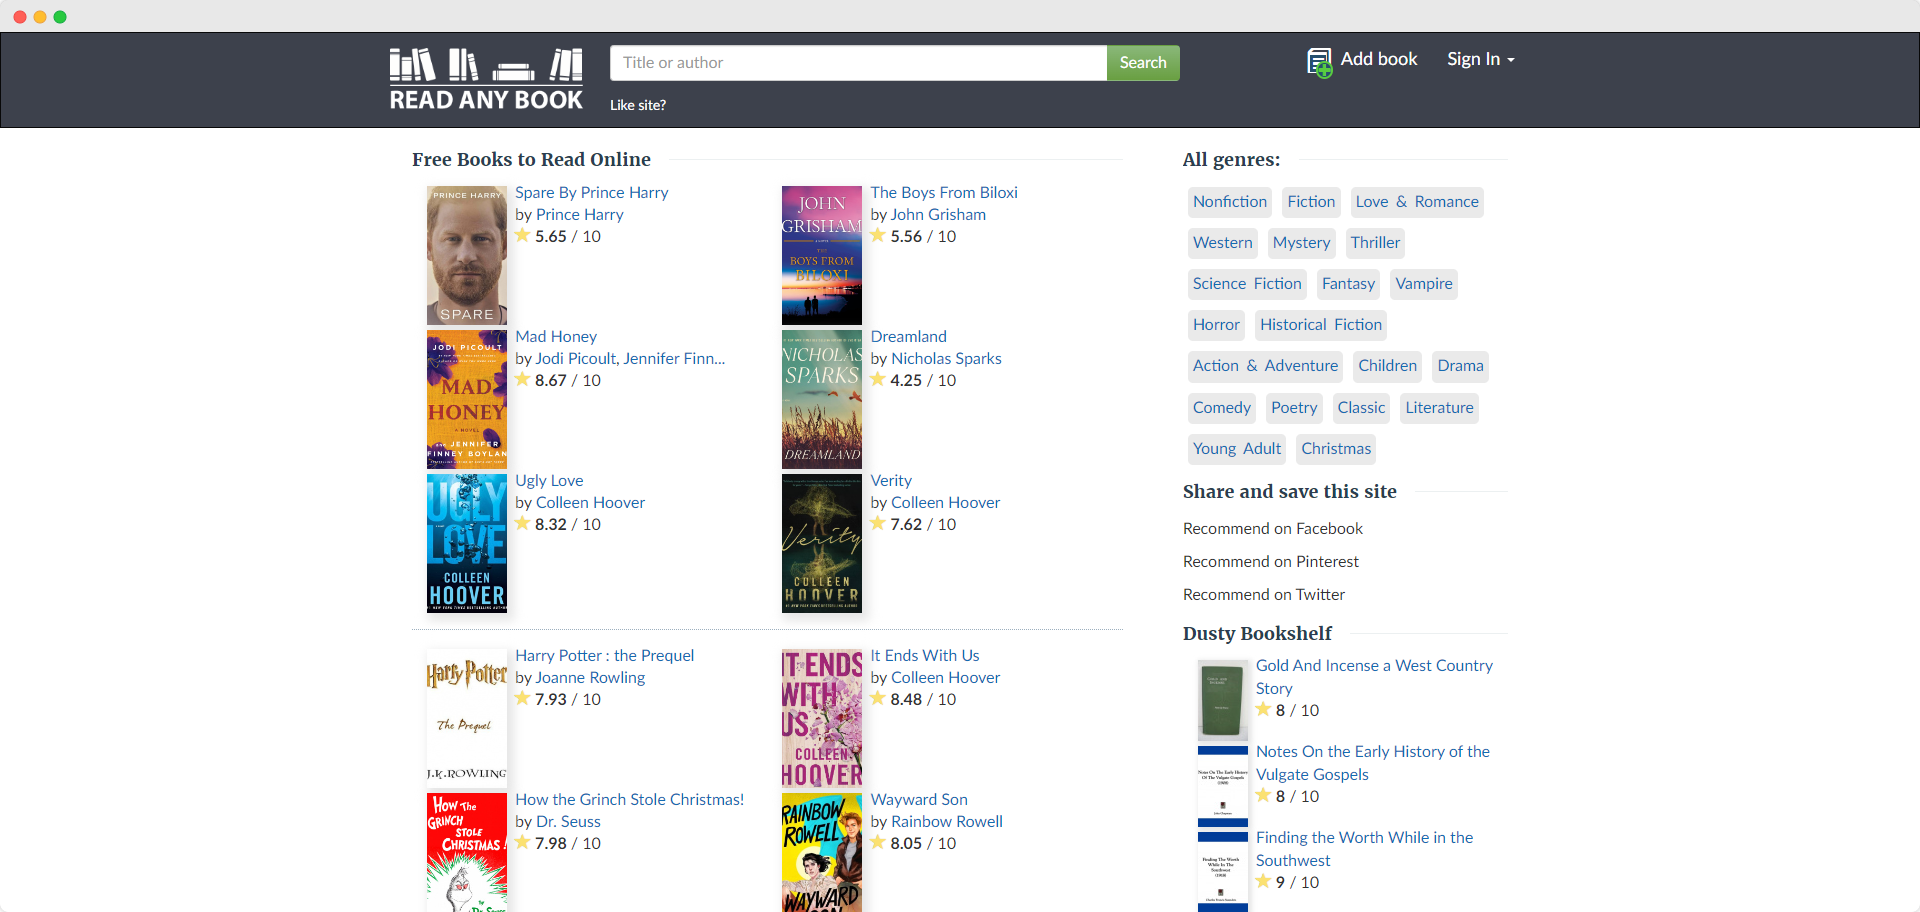Open Gold And Incense West Country Story
Screen dimensions: 1920x912
(x=1374, y=677)
